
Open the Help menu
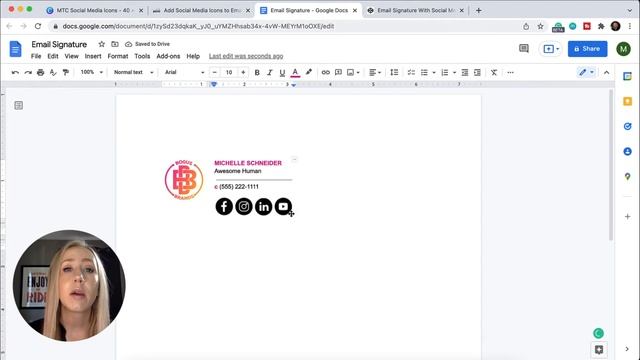tap(193, 56)
